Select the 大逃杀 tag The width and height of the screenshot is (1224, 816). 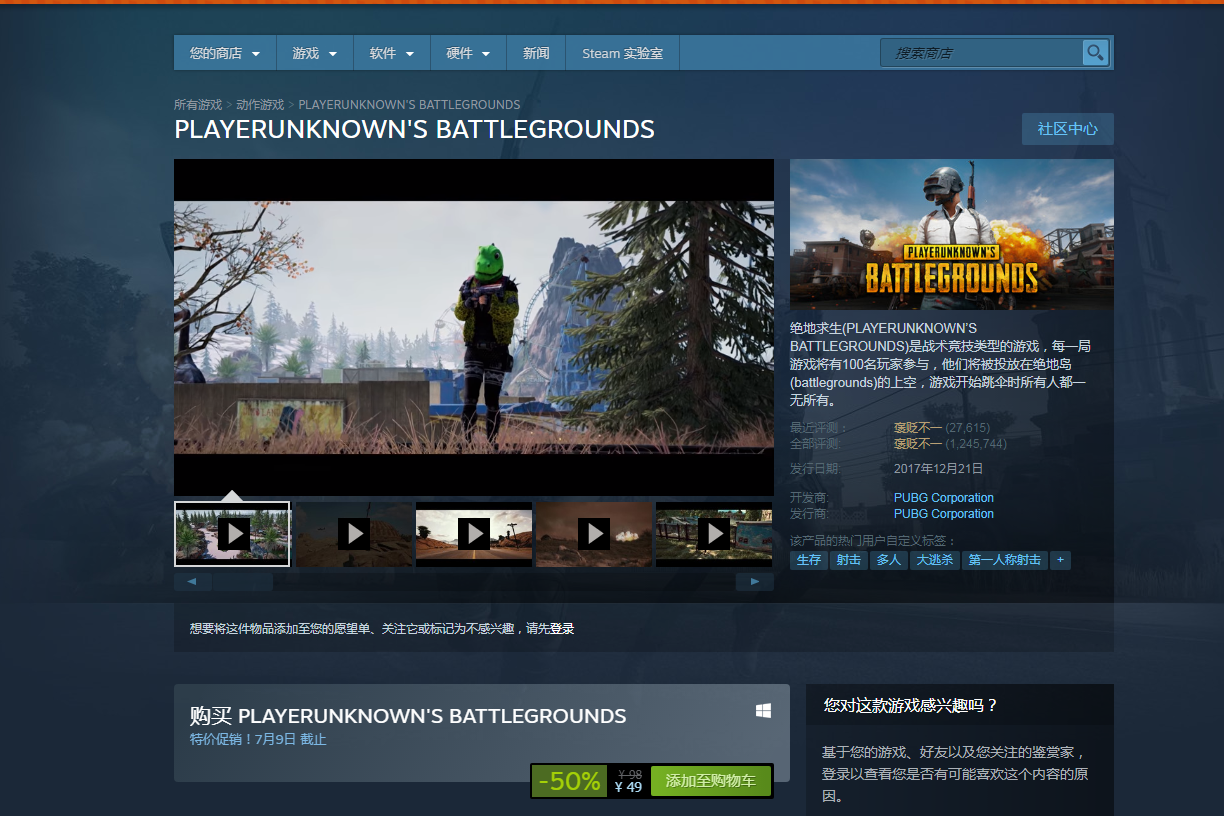click(x=935, y=560)
